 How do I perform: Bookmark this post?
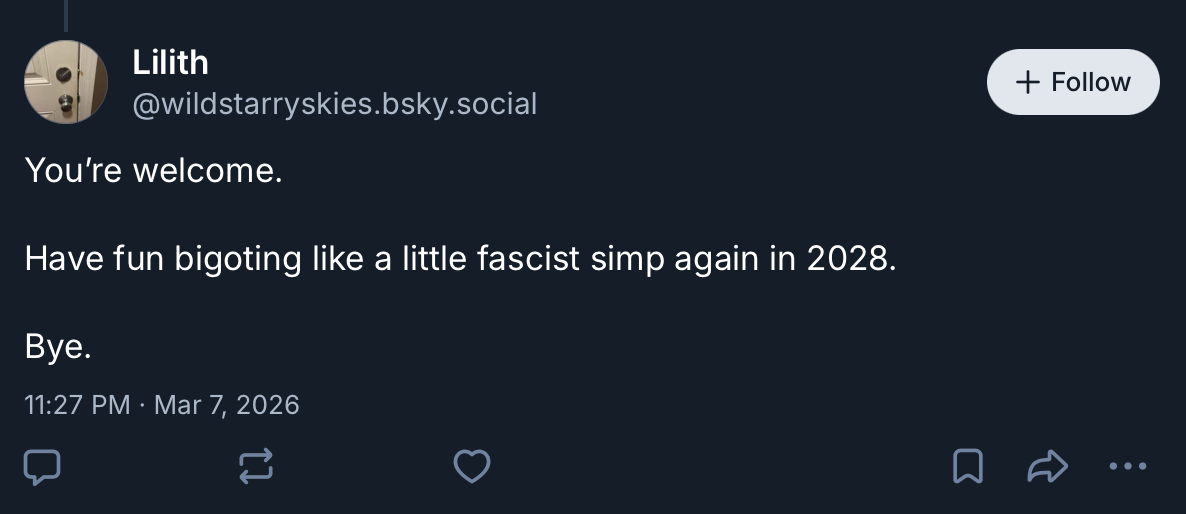point(966,466)
